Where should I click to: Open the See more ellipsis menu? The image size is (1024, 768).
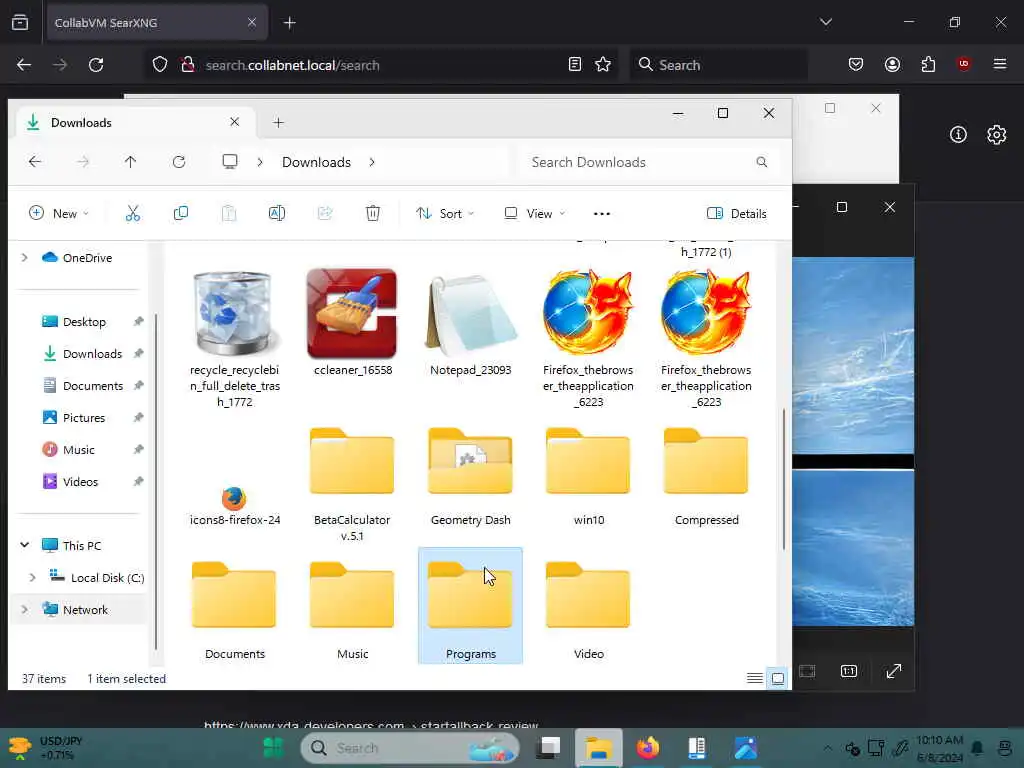coord(602,214)
